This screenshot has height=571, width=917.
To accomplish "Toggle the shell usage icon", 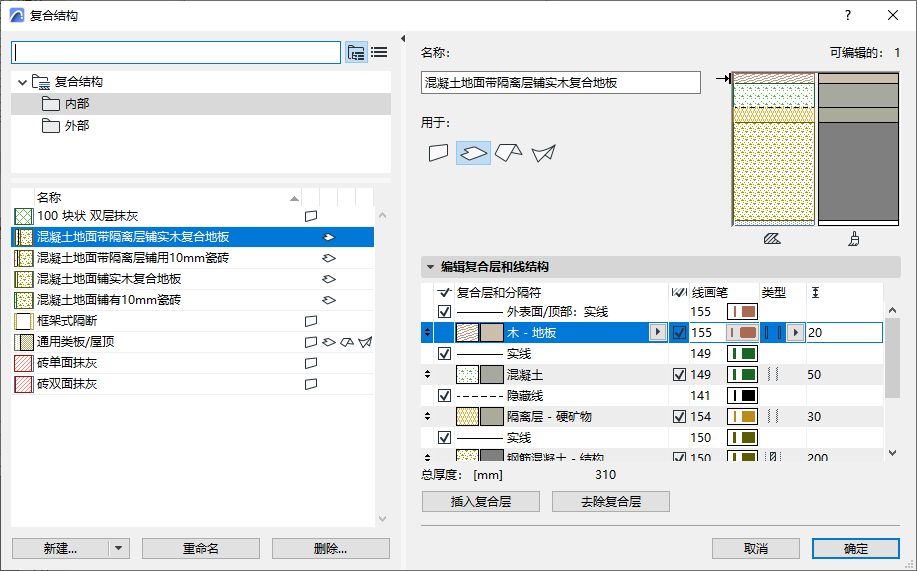I will 543,153.
